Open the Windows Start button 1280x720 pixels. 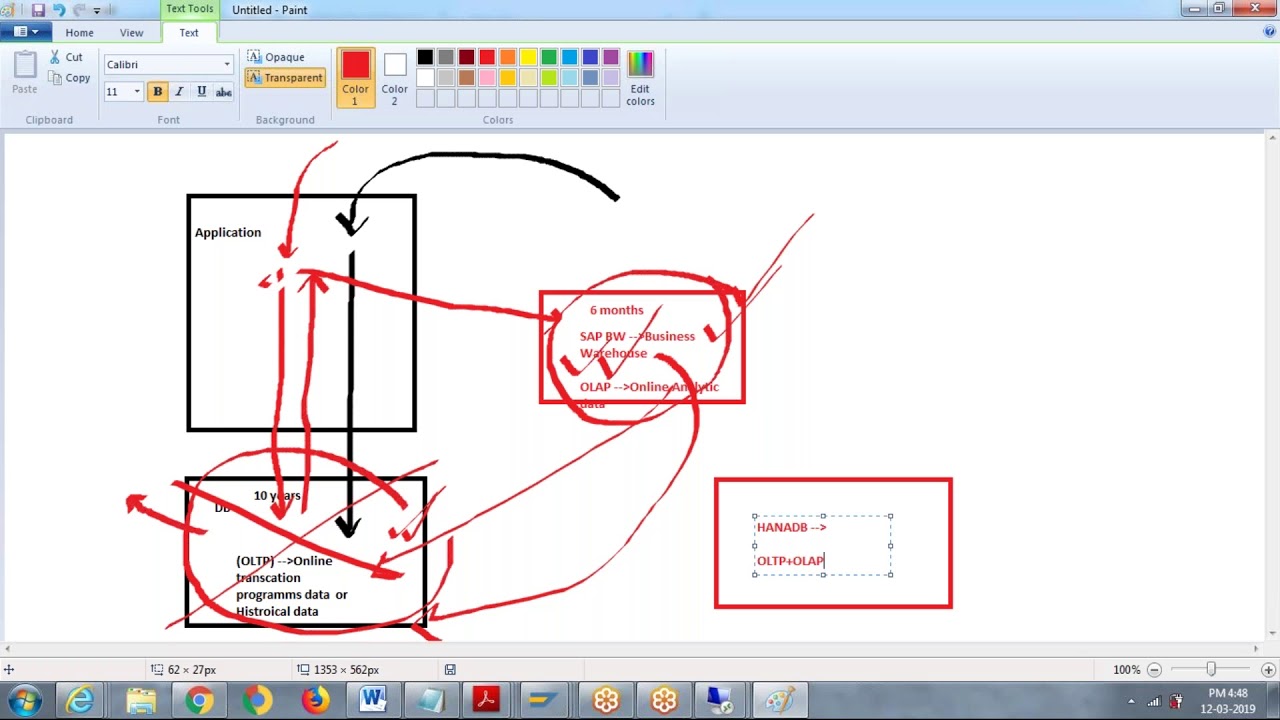click(x=25, y=701)
